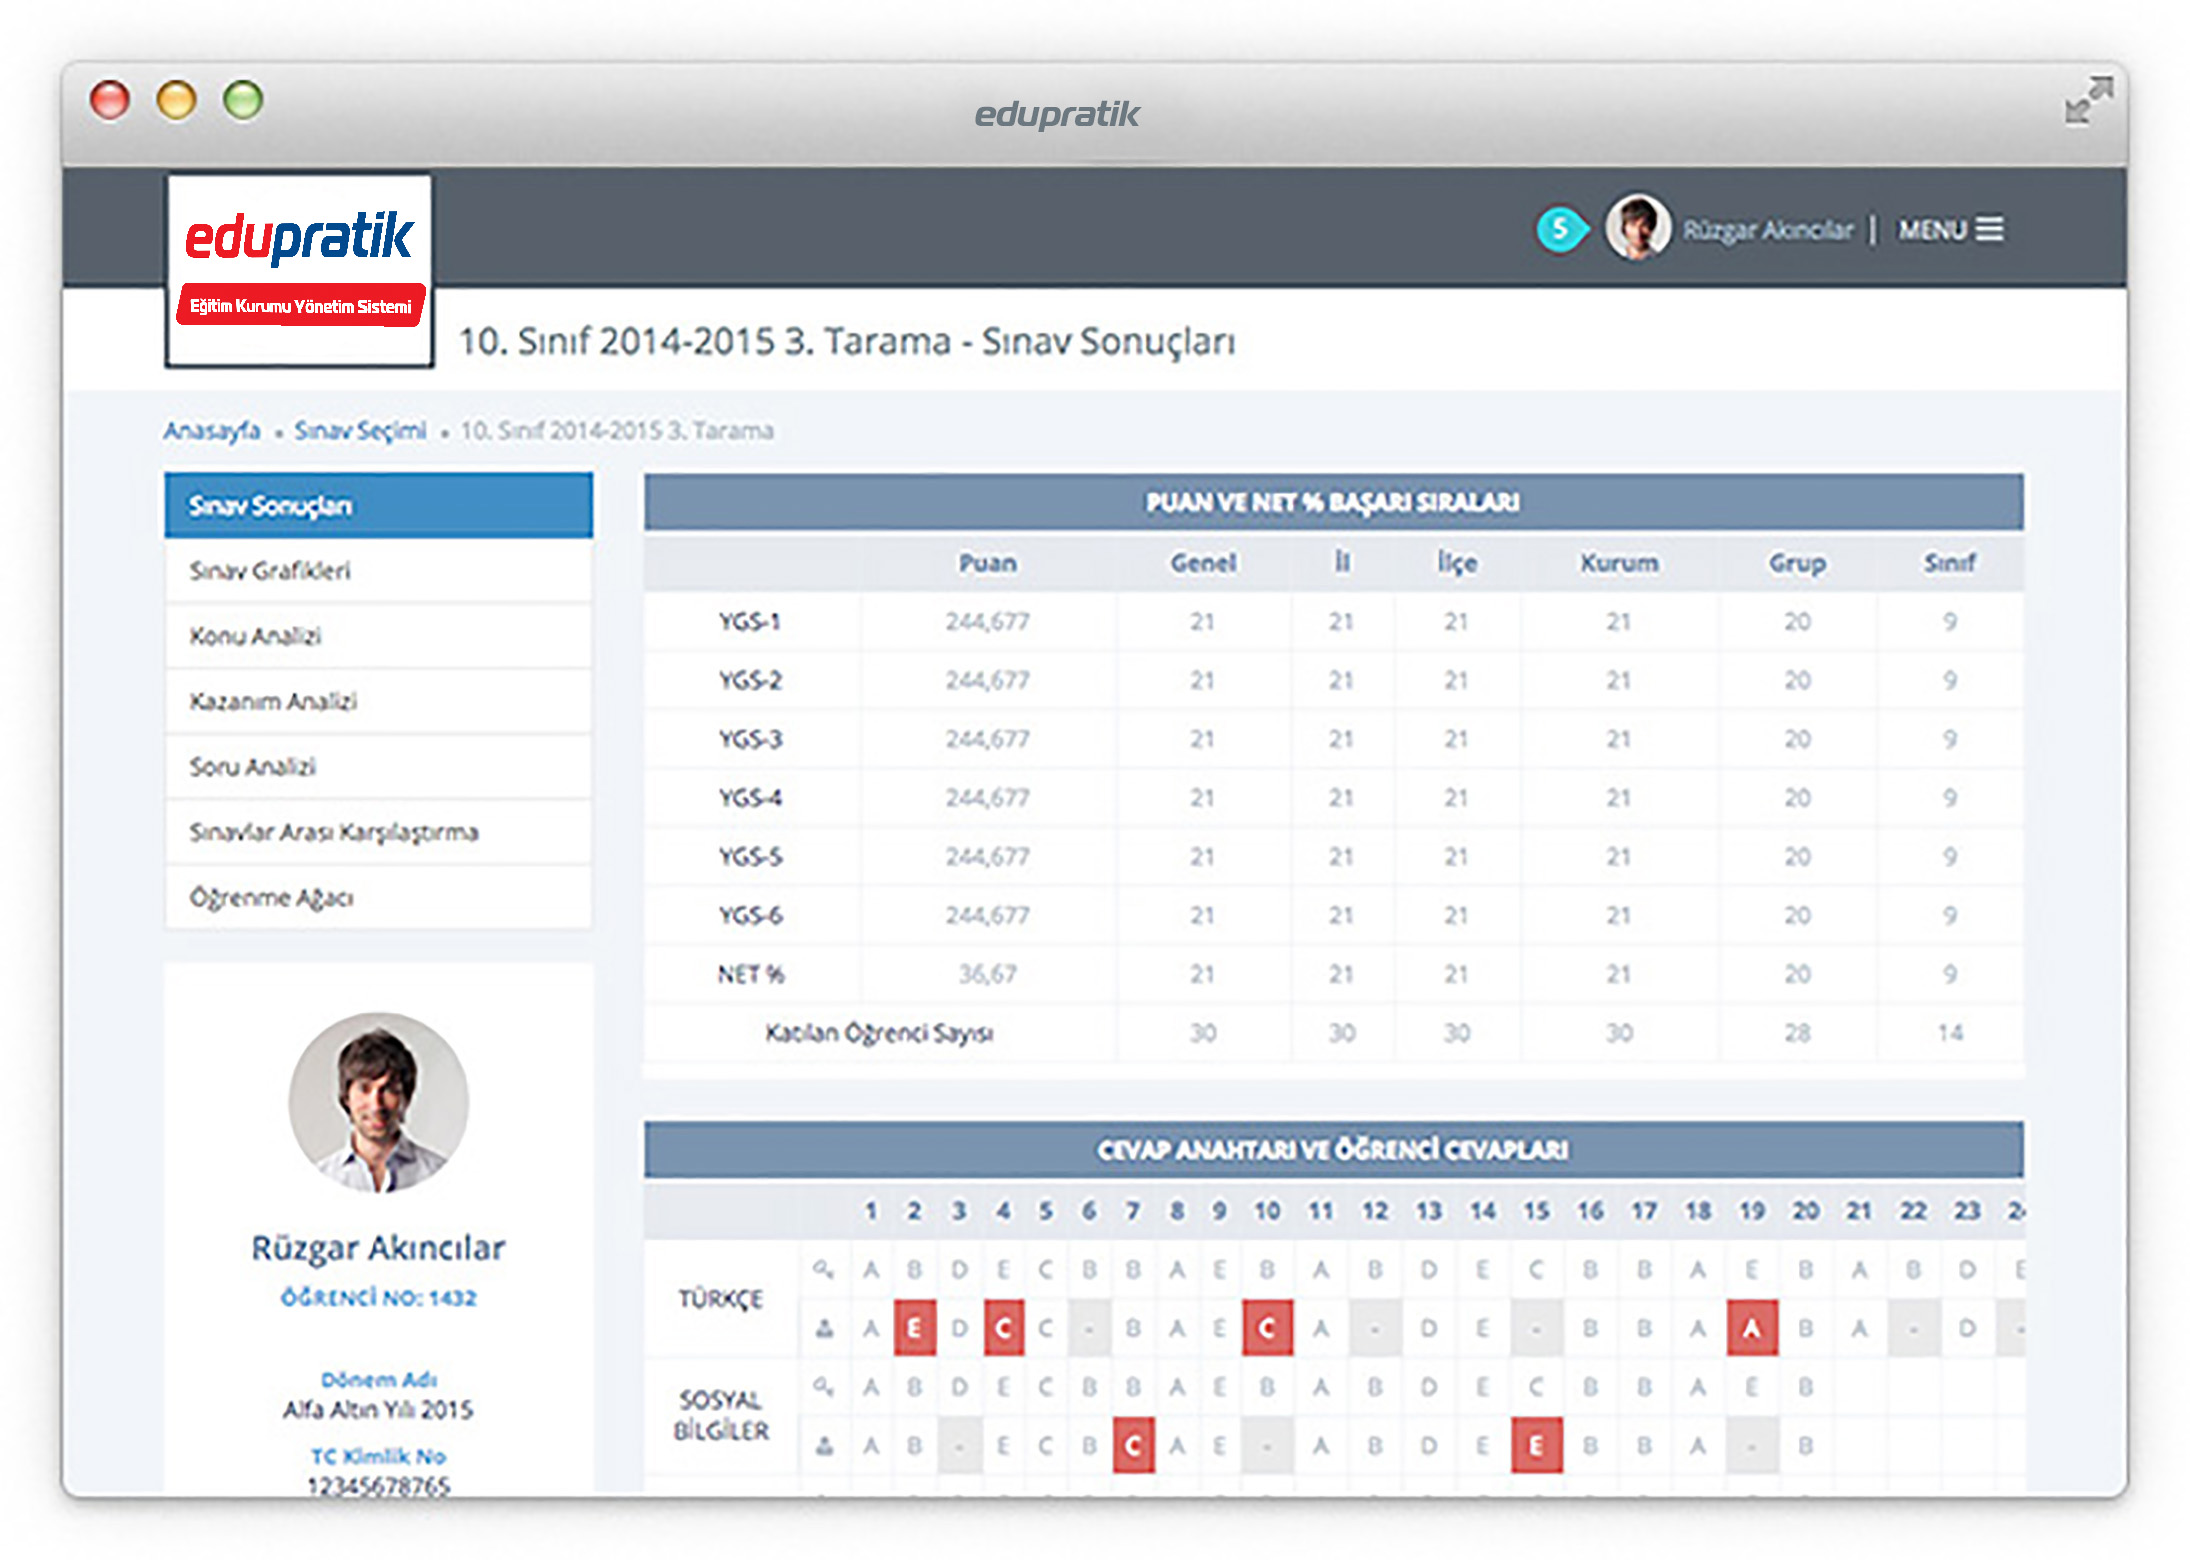Image resolution: width=2190 pixels, height=1560 pixels.
Task: Click the YGS-6 row label
Action: pyautogui.click(x=750, y=915)
